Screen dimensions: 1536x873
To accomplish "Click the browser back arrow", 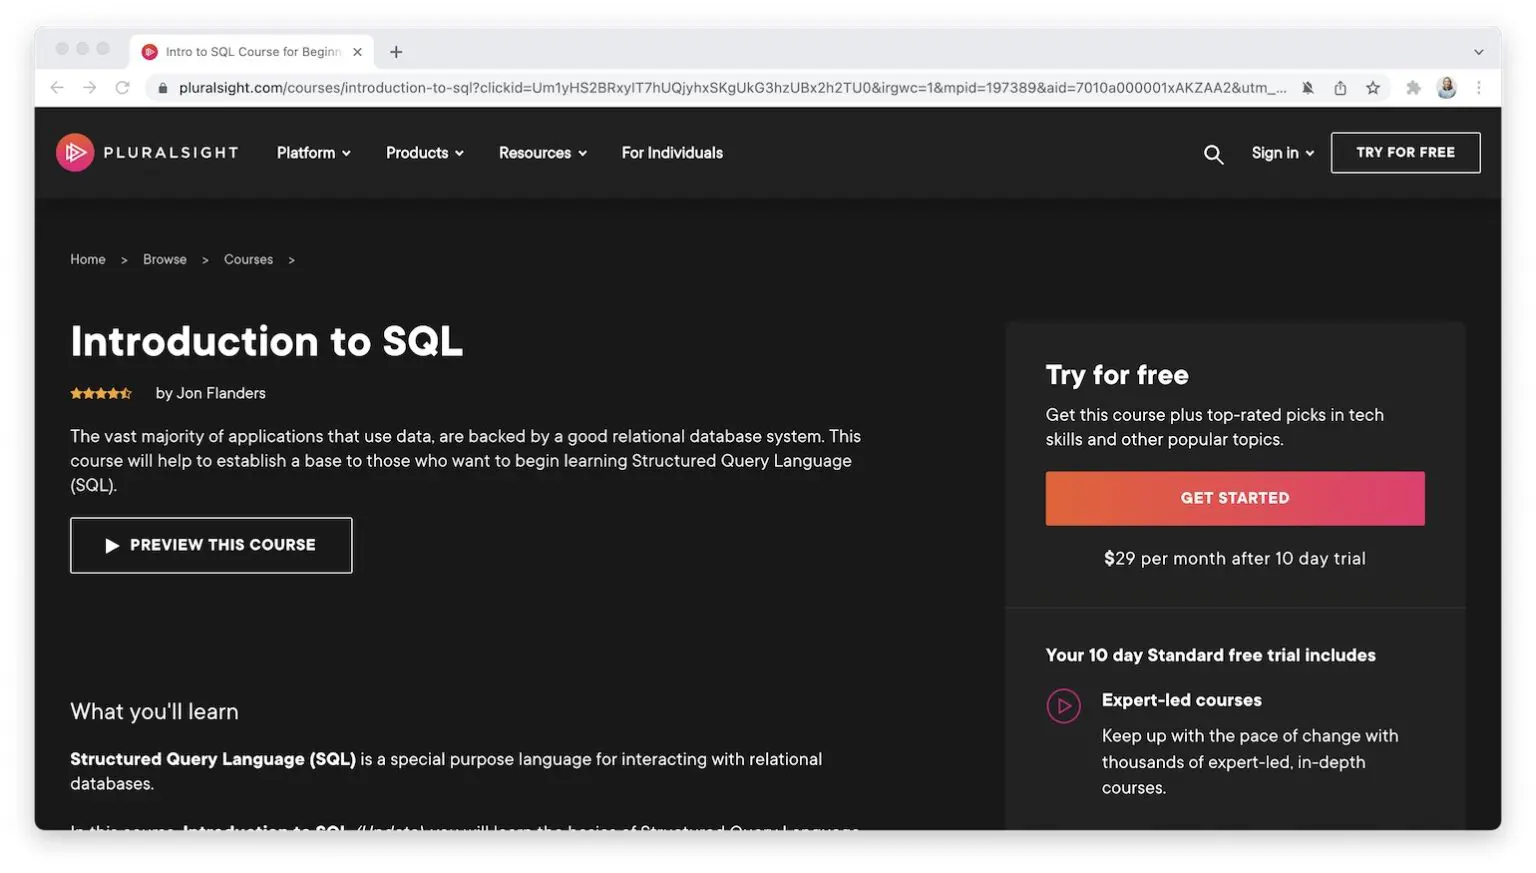I will 57,87.
